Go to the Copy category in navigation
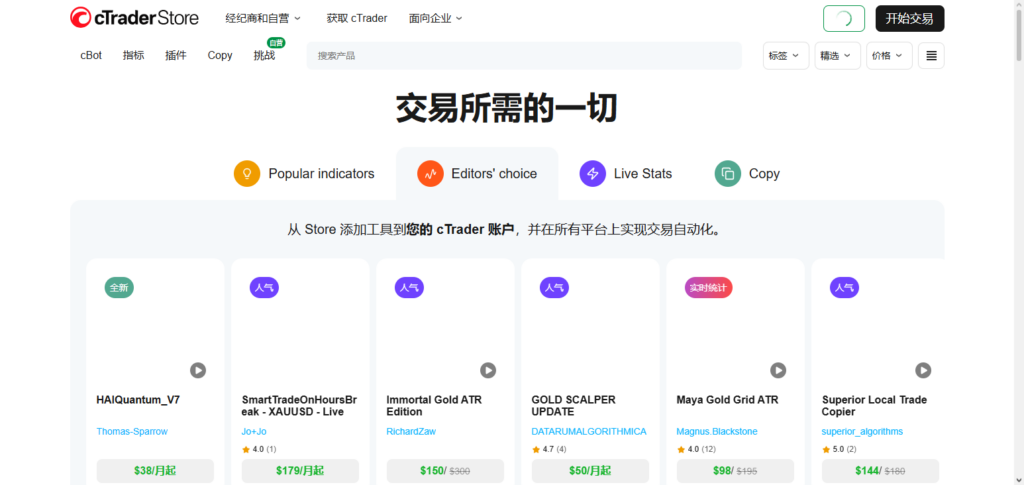This screenshot has height=485, width=1024. (x=220, y=55)
